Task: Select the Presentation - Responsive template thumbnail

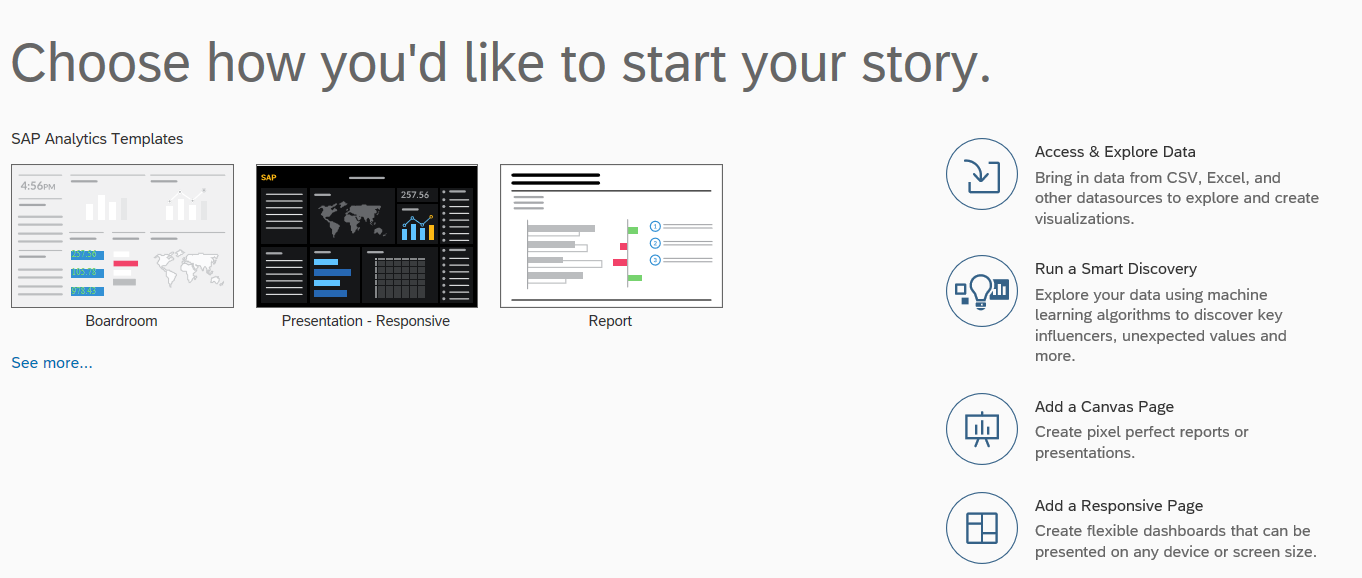Action: [366, 236]
